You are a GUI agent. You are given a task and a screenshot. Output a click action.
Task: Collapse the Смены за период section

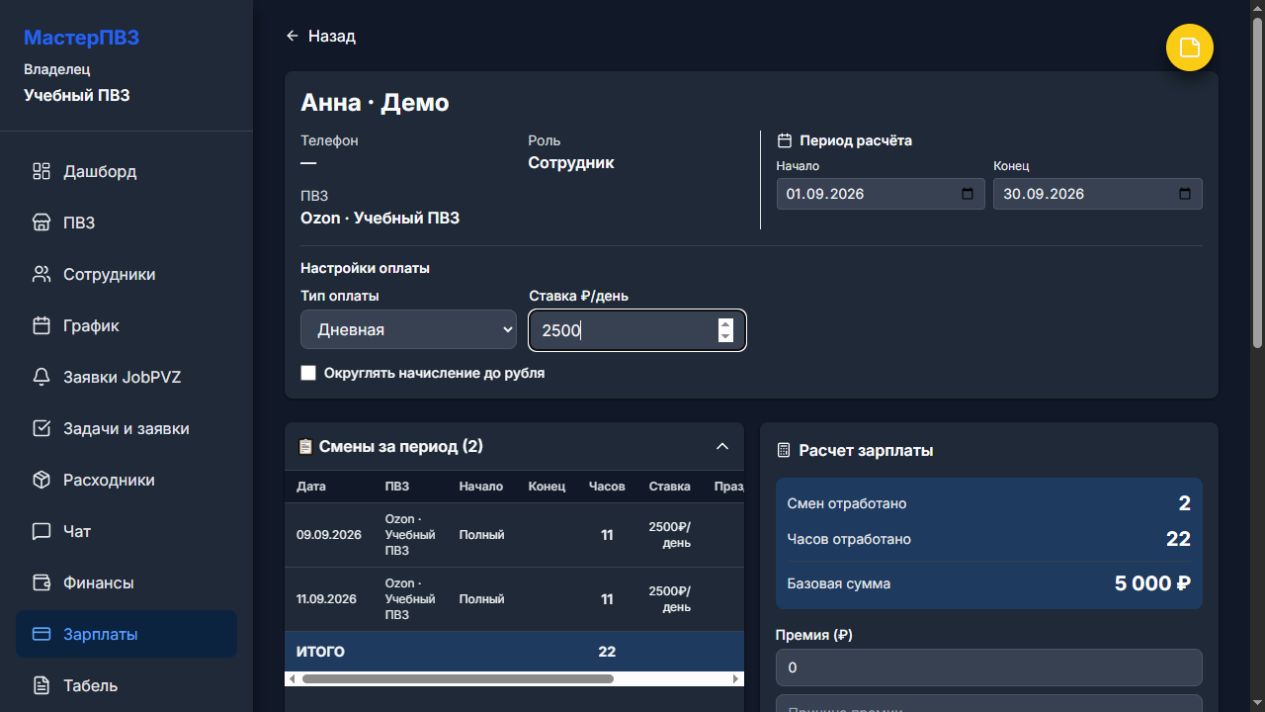pos(722,447)
